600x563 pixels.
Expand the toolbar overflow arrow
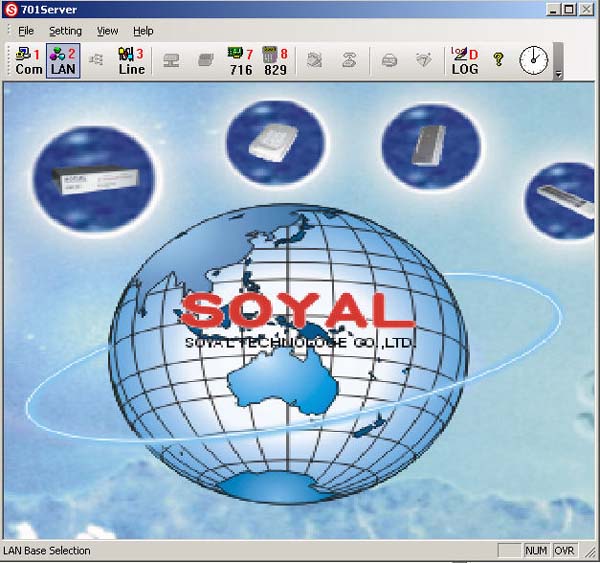click(x=558, y=74)
